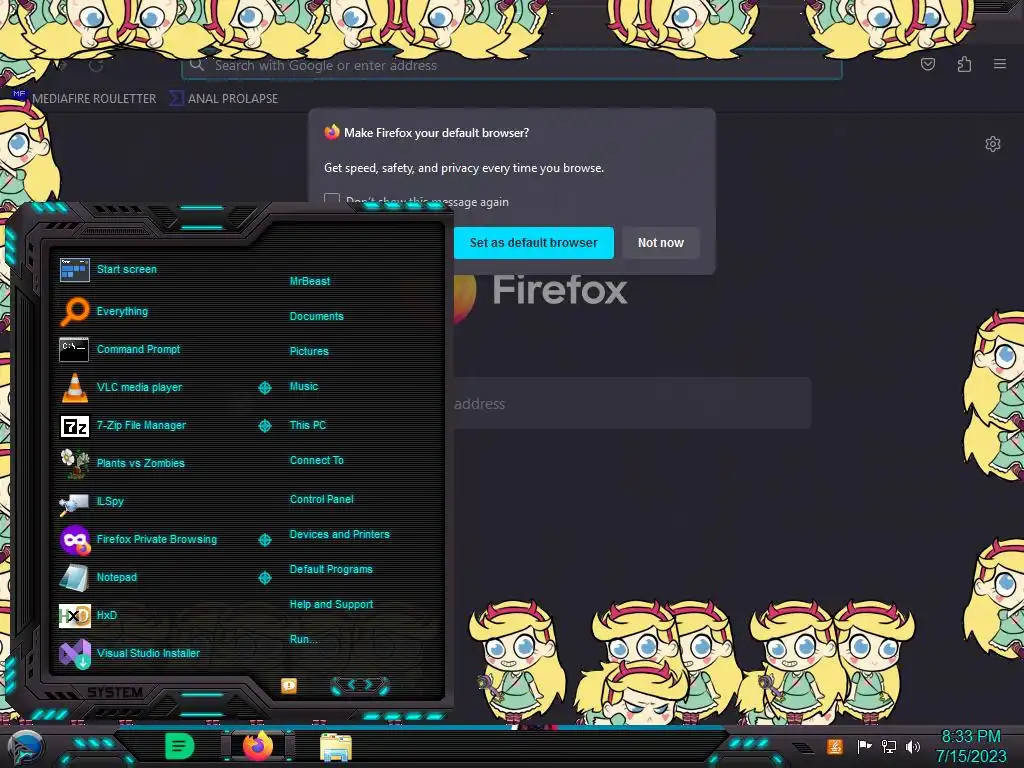Viewport: 1024px width, 768px height.
Task: Expand Firefox Private Browsing jump list arrow
Action: (x=264, y=539)
